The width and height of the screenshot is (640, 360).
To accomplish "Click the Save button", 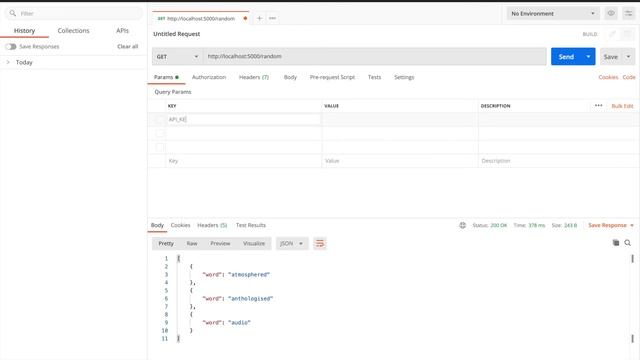I will (x=611, y=56).
